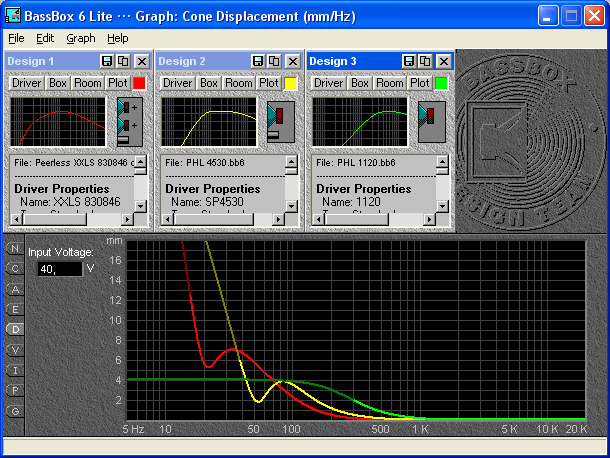Select the D cone displacement graph tab
610x458 pixels.
pos(15,330)
